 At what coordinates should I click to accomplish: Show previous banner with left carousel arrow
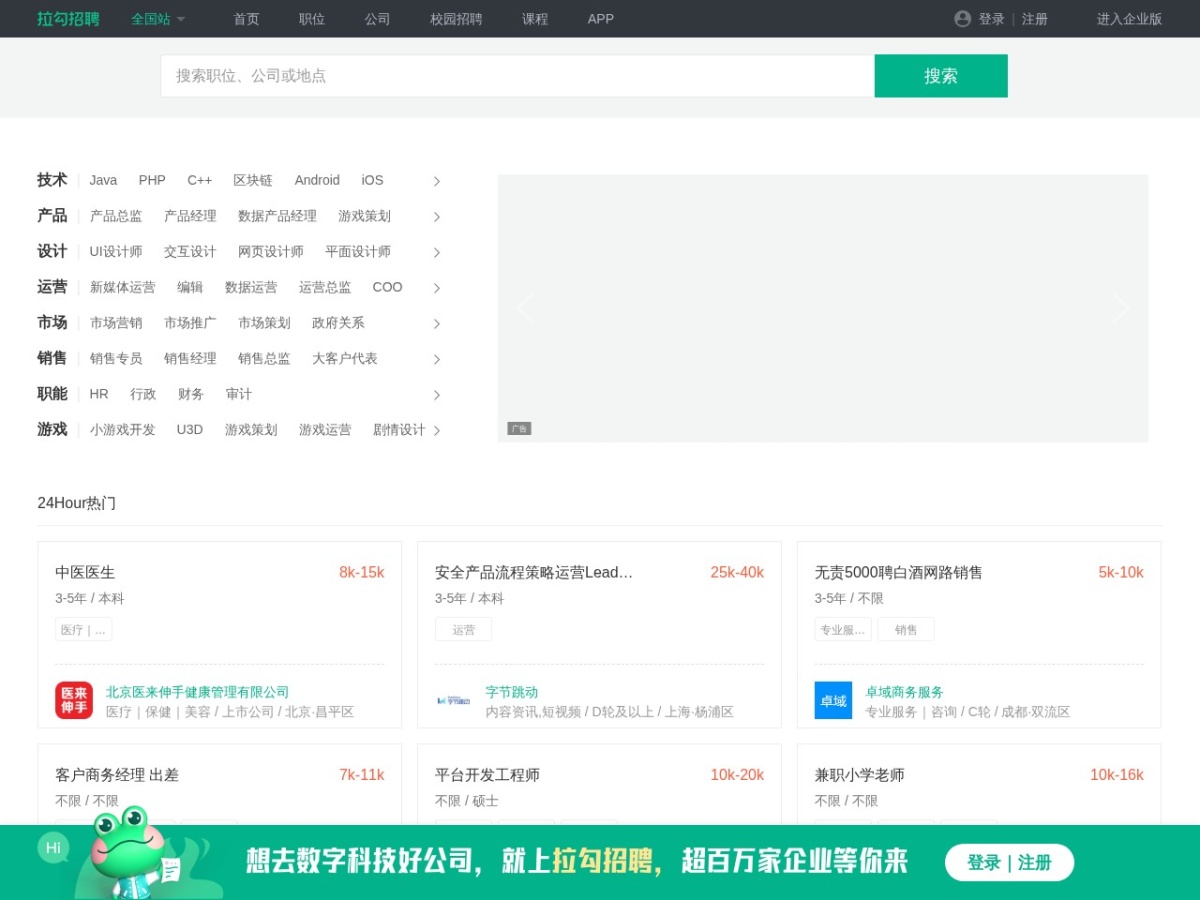pos(526,308)
